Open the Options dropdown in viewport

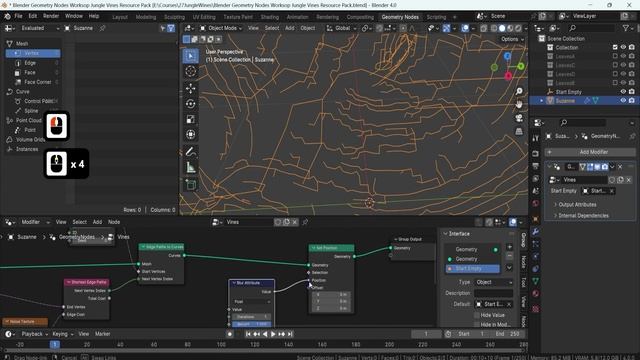tap(512, 39)
